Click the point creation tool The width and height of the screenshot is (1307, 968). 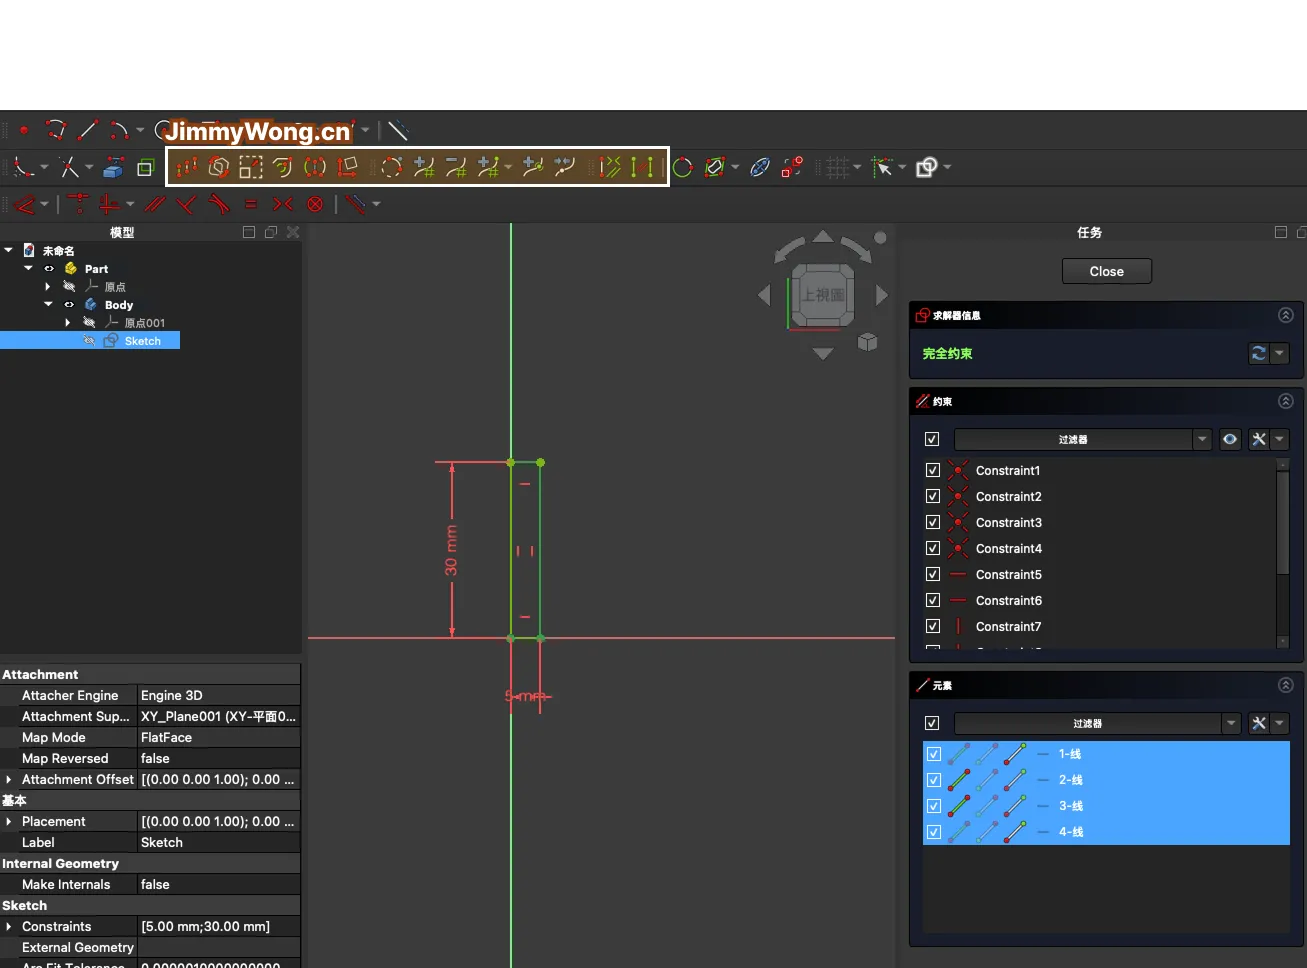24,130
